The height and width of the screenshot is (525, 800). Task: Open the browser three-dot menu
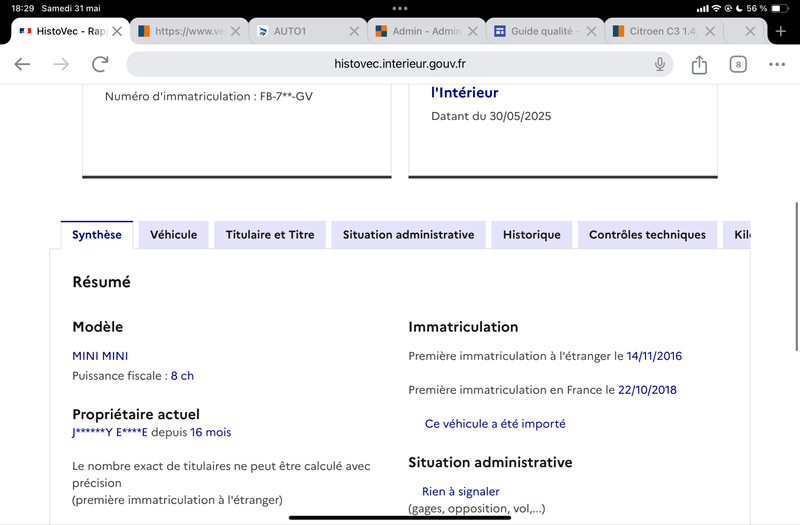(777, 64)
